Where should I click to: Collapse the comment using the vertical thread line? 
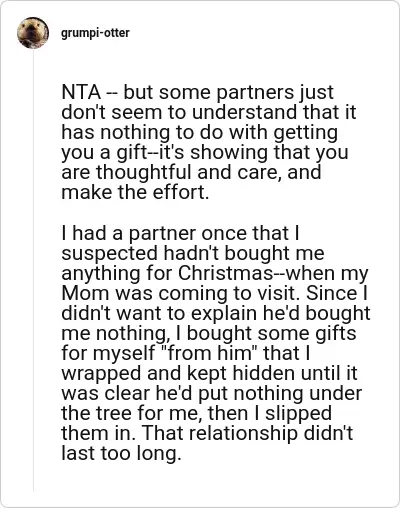tap(33, 271)
